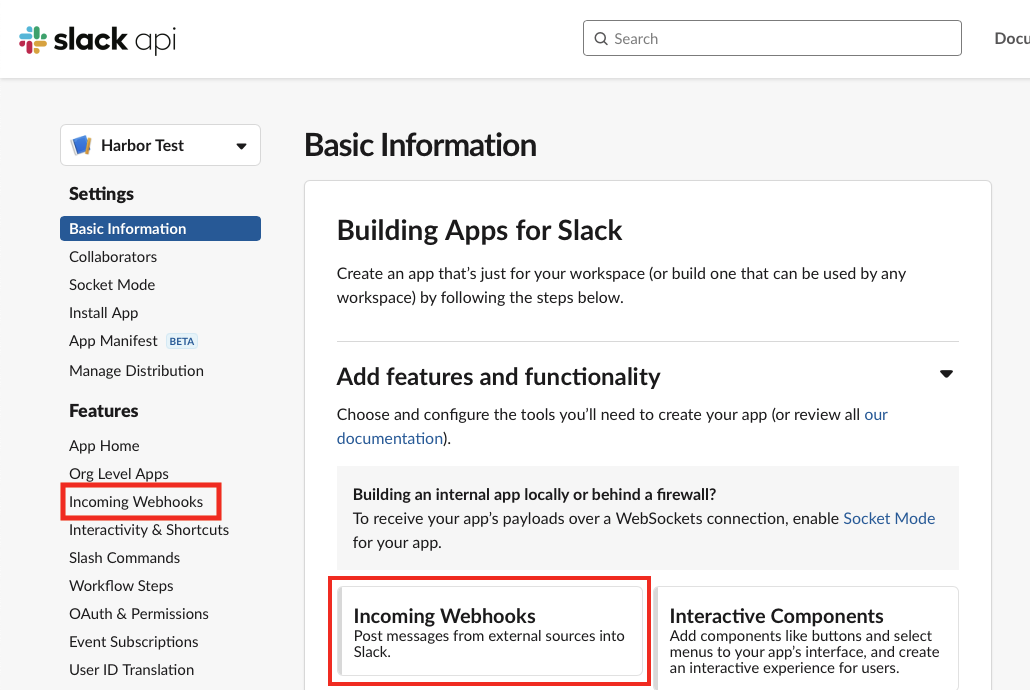Open Manage Distribution settings
Screen dimensions: 1030x690
(137, 371)
